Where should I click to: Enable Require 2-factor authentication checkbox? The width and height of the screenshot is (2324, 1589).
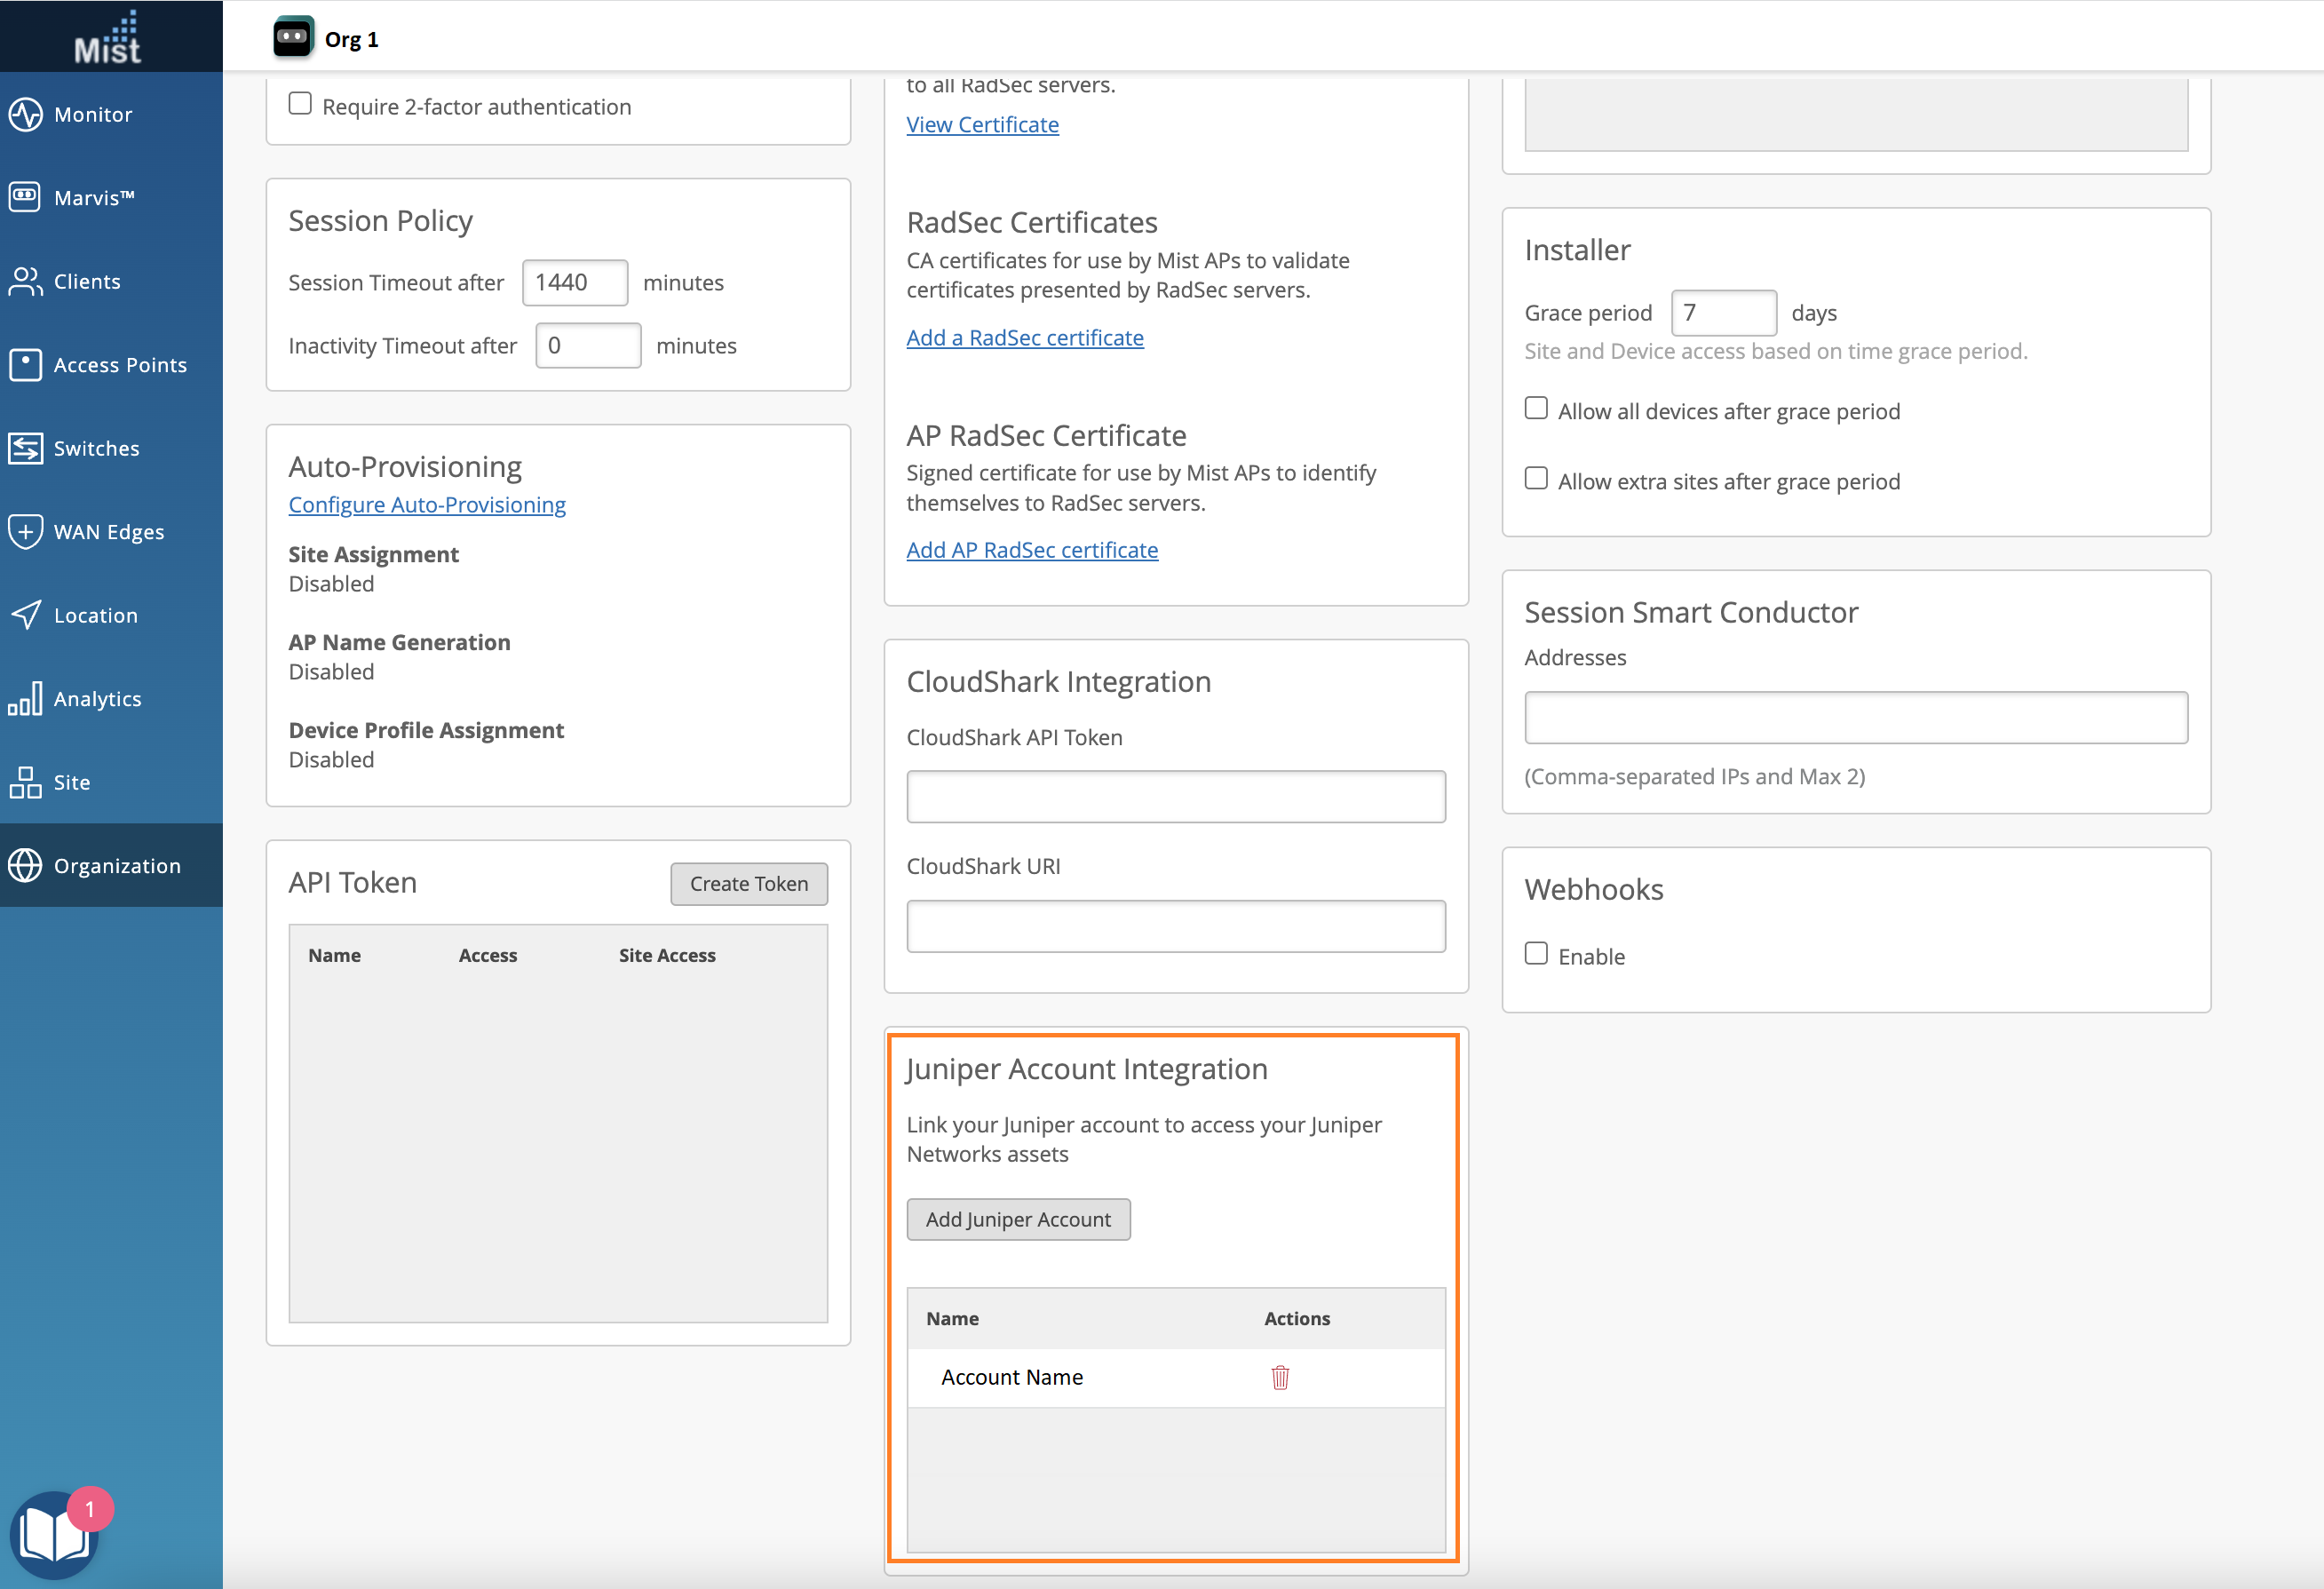[x=300, y=104]
